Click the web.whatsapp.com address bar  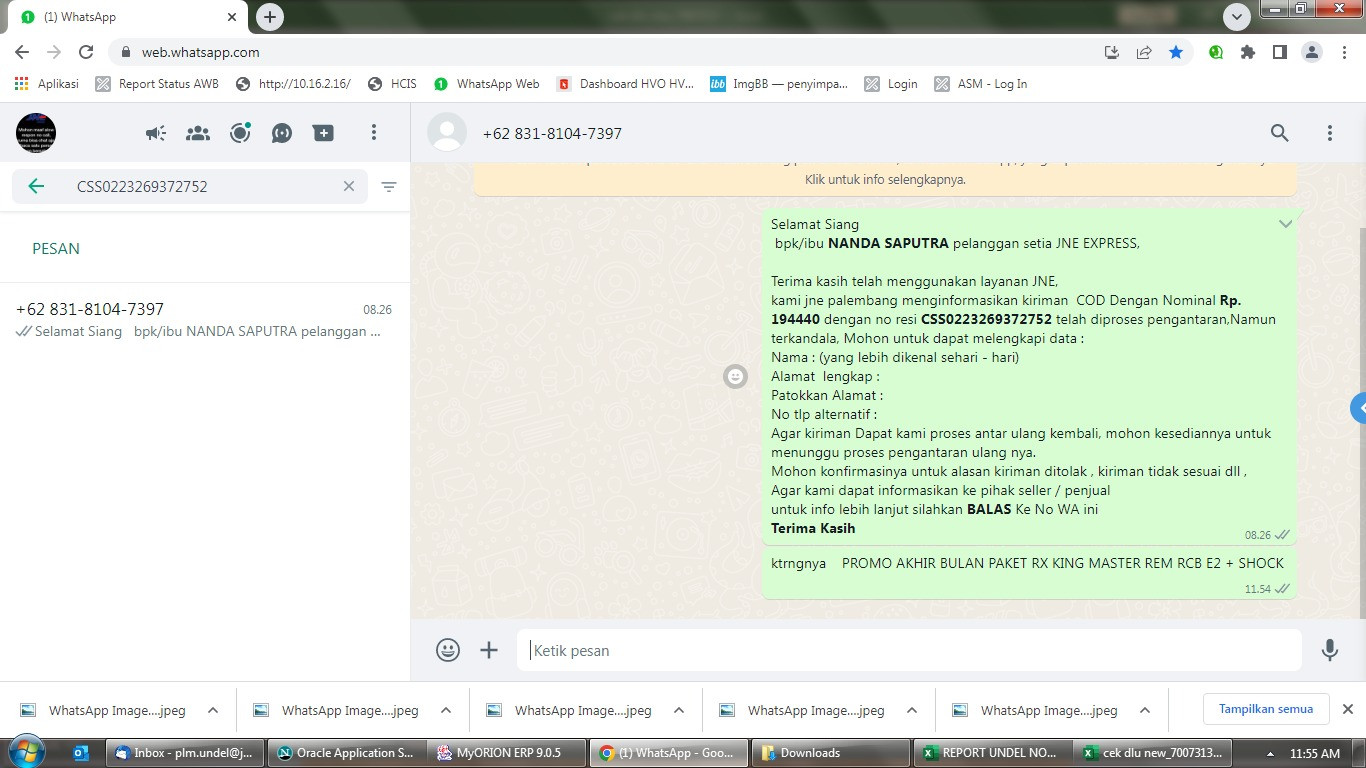pos(600,52)
